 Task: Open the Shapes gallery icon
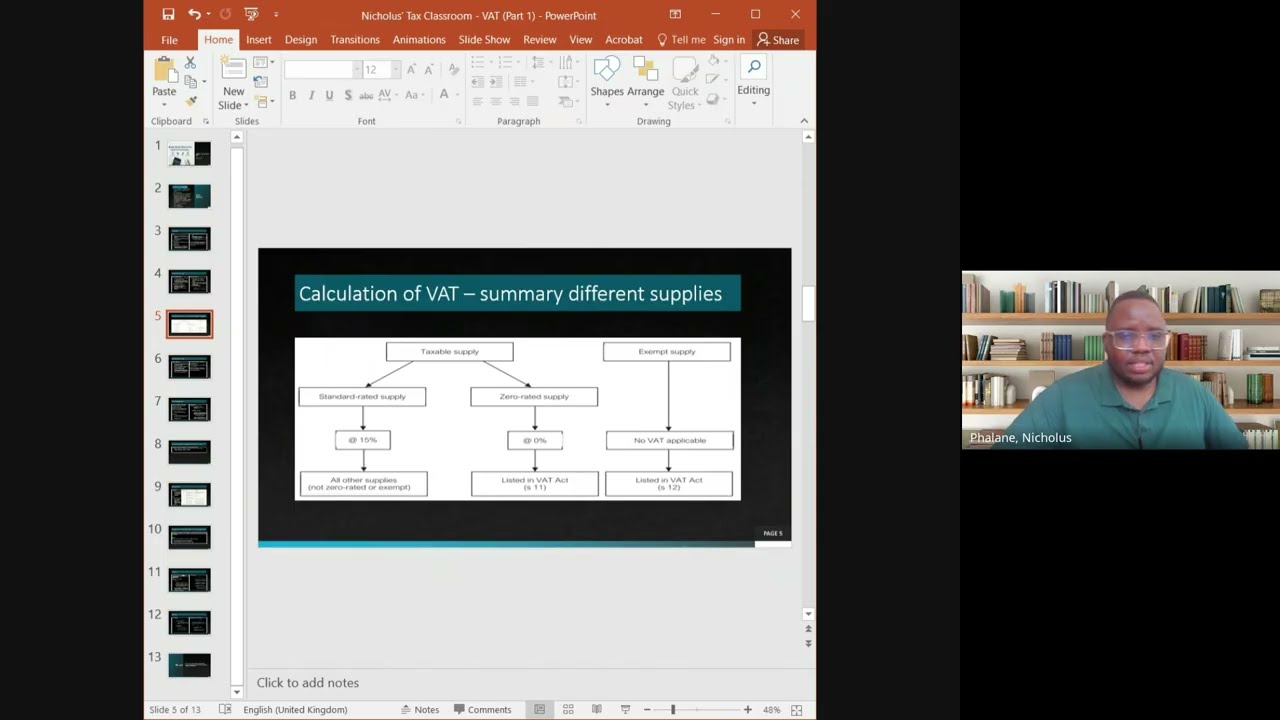tap(607, 70)
